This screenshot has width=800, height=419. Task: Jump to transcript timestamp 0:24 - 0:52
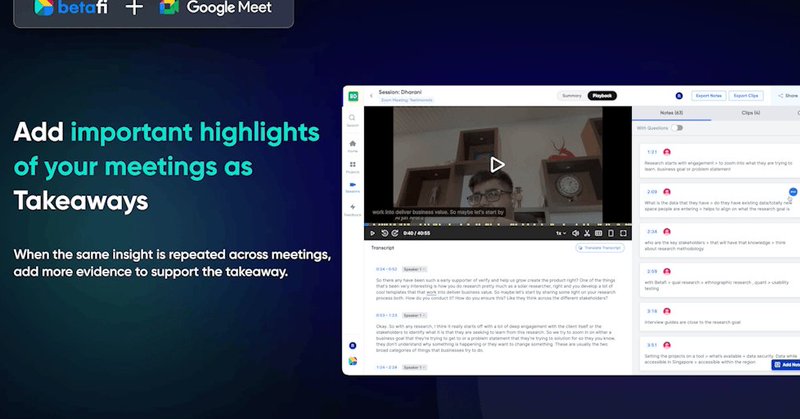tap(386, 269)
